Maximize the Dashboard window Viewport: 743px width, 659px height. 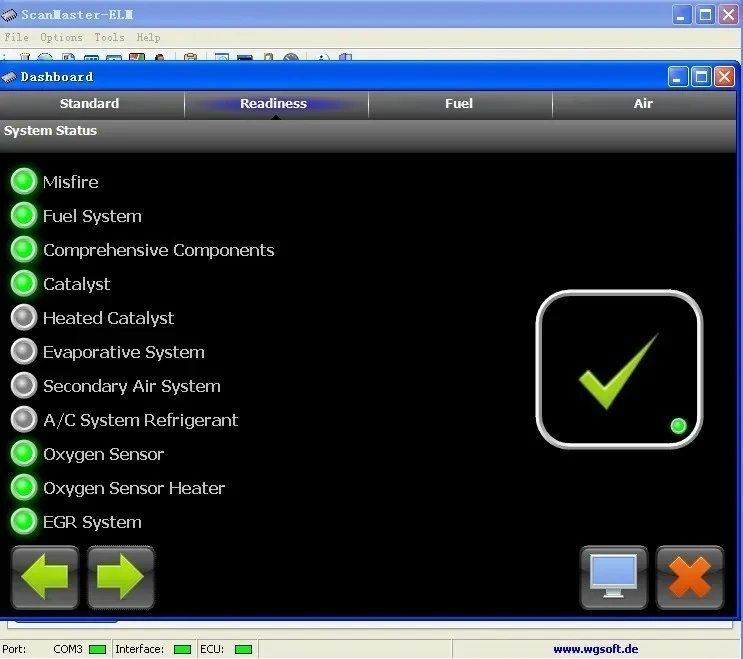[701, 77]
